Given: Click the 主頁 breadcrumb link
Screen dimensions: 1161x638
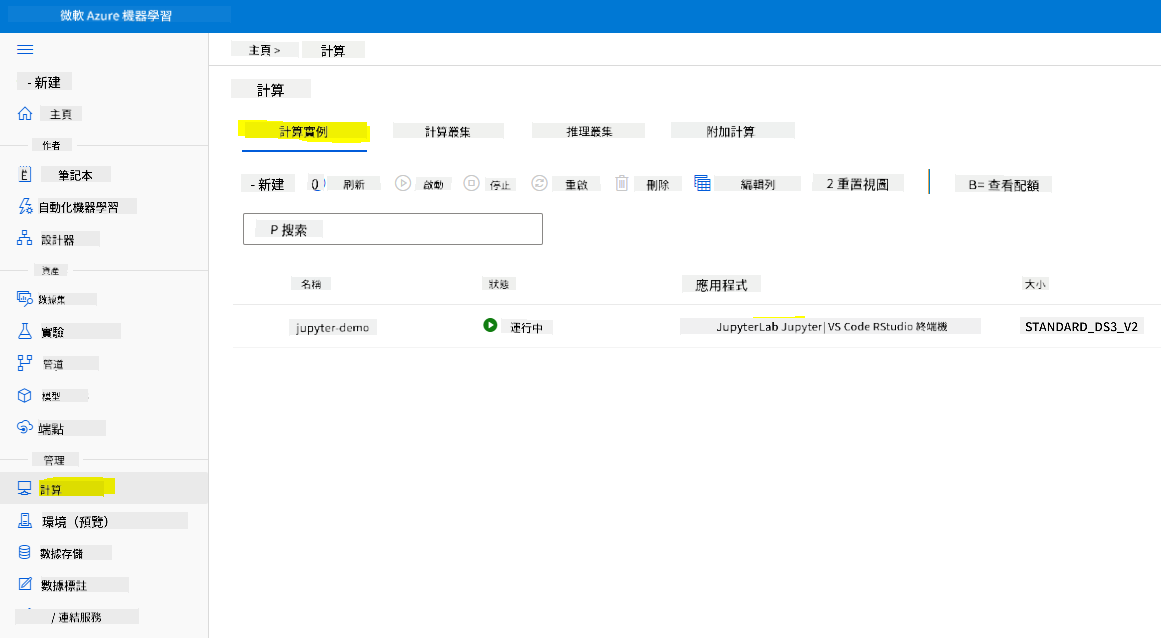Looking at the screenshot, I should click(x=260, y=50).
